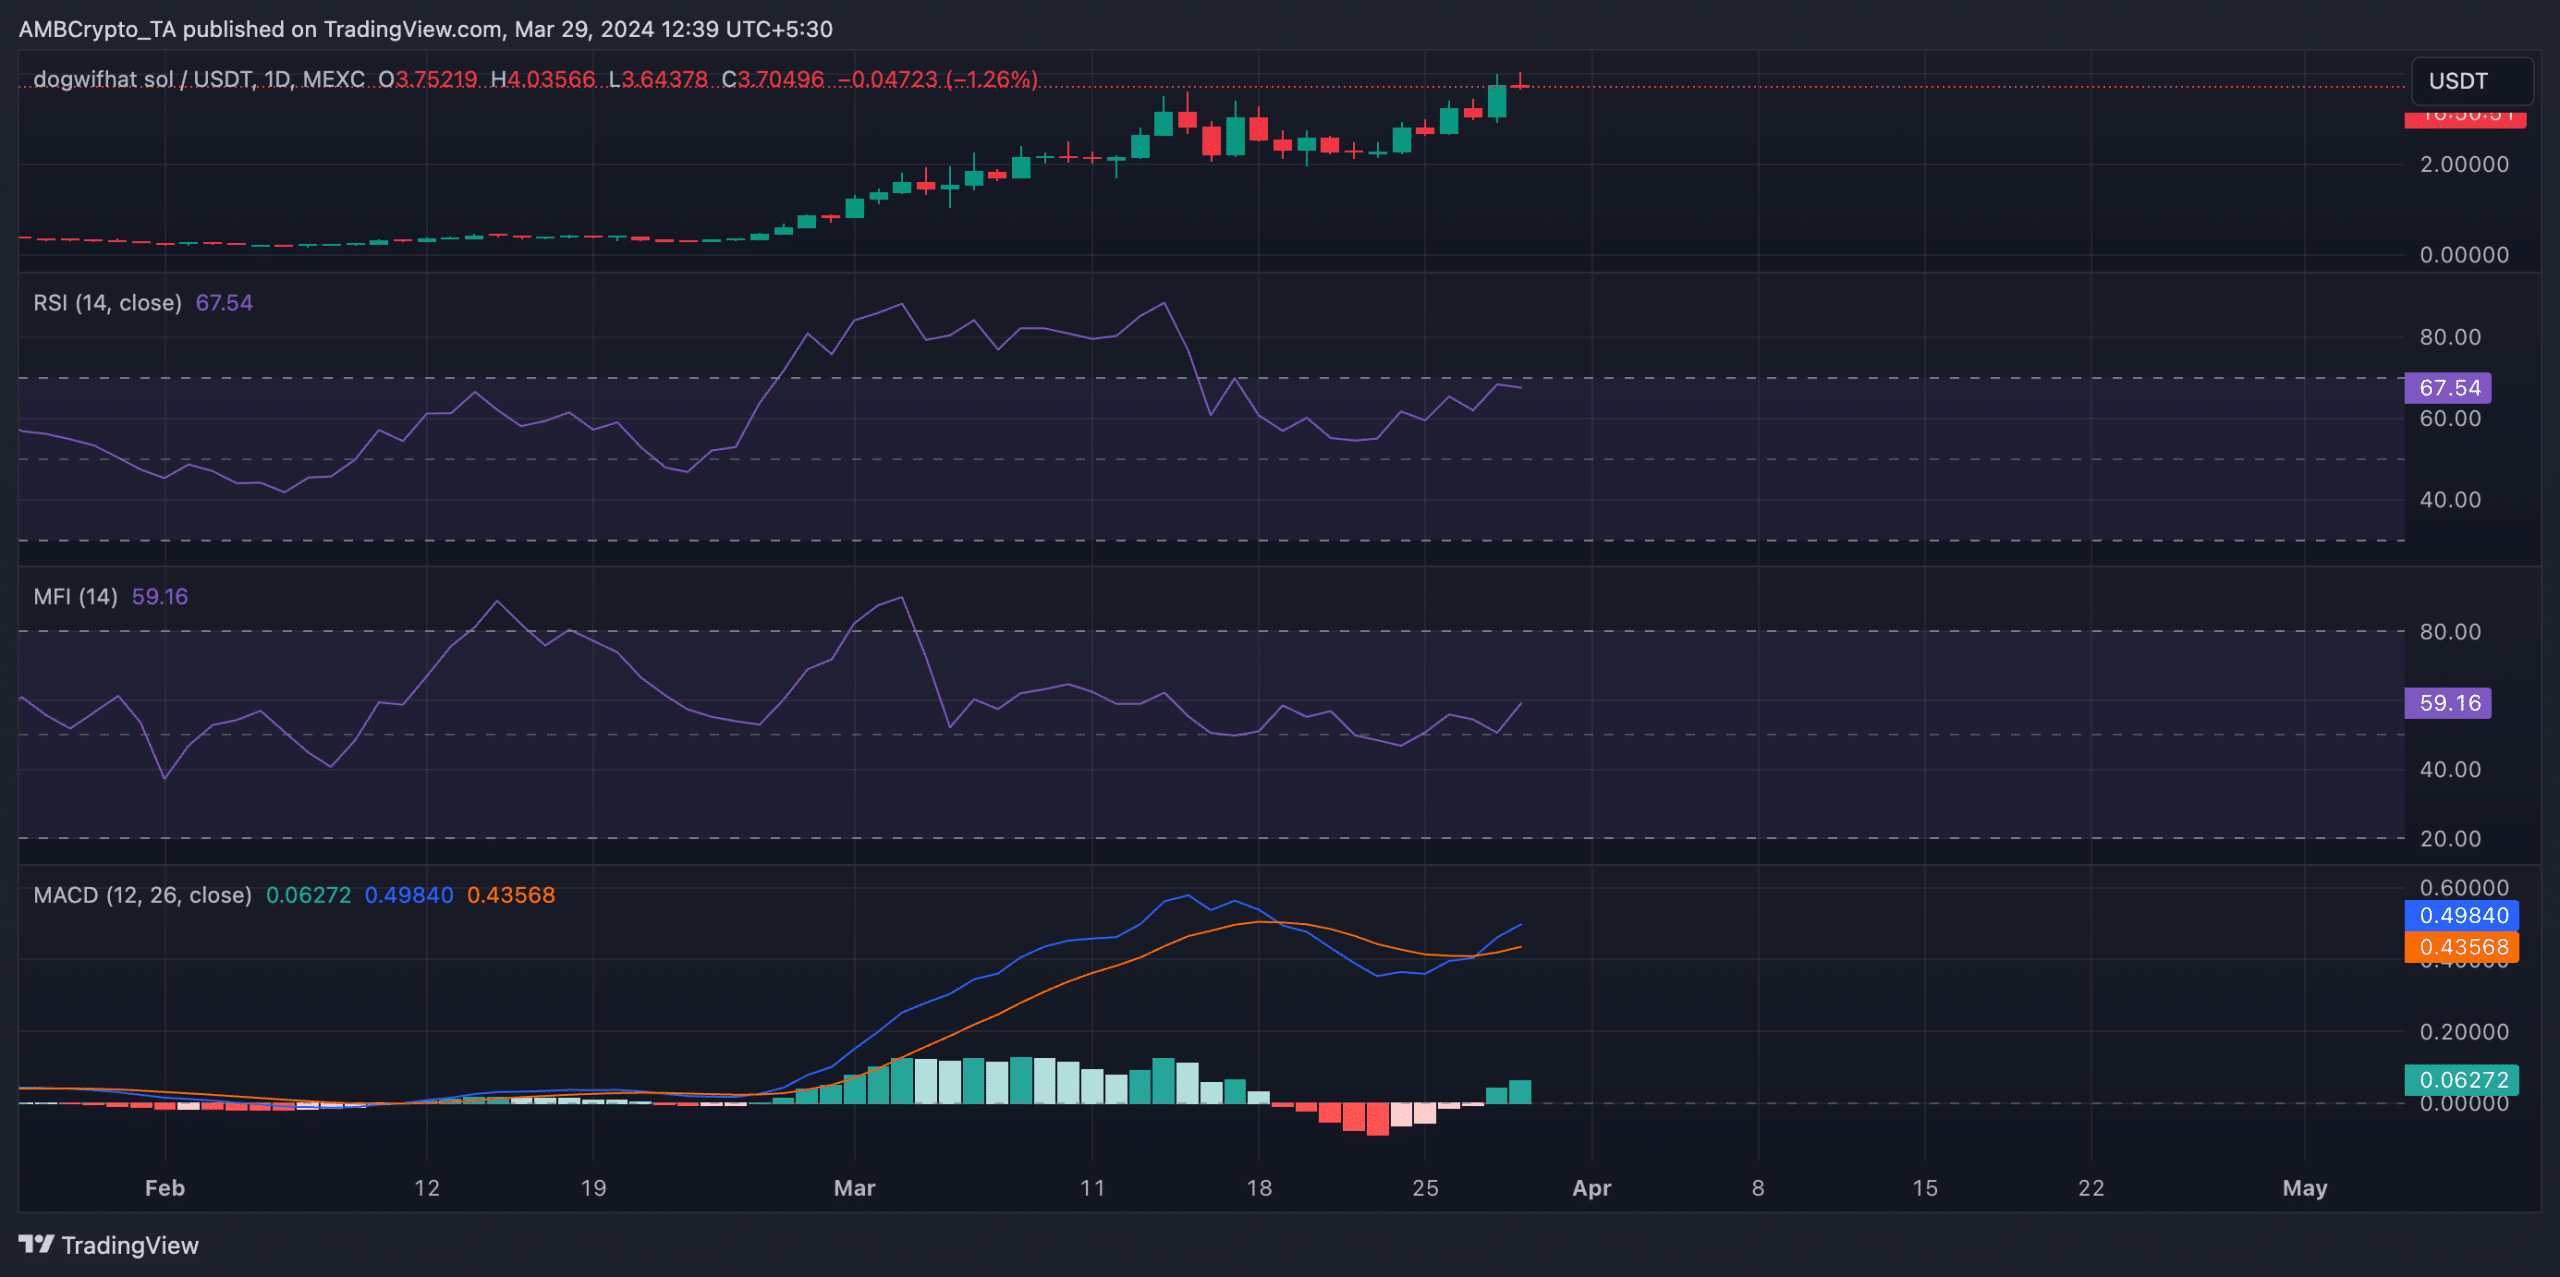The width and height of the screenshot is (2560, 1277).
Task: Click the 11 date label on time axis
Action: click(1093, 1188)
